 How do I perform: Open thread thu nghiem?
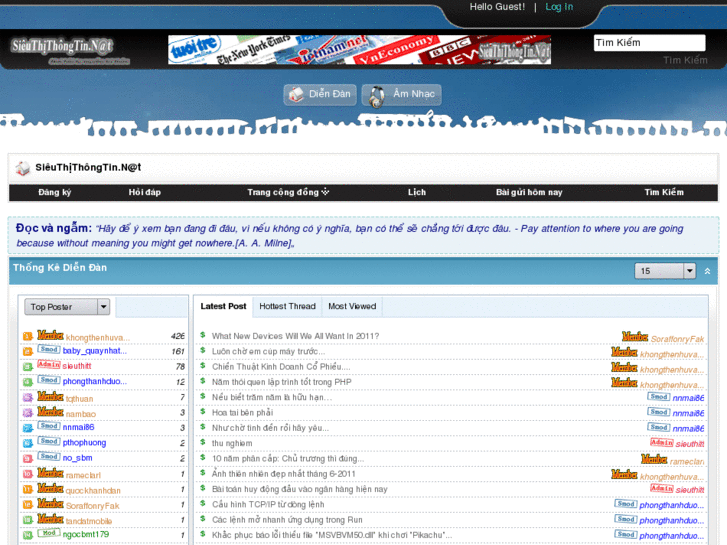(x=232, y=443)
